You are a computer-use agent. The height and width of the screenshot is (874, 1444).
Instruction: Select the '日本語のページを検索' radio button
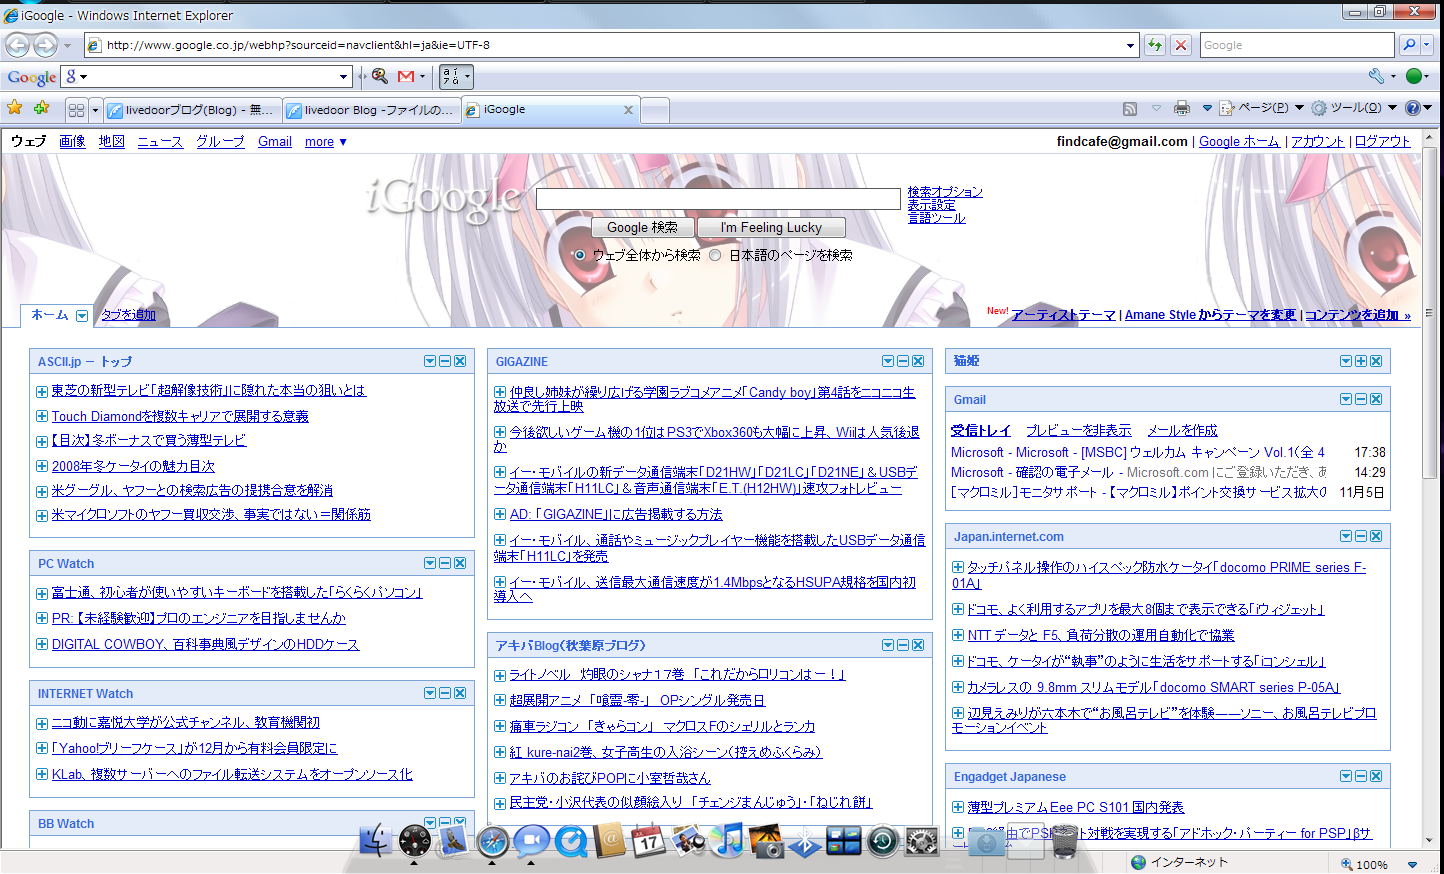point(715,255)
